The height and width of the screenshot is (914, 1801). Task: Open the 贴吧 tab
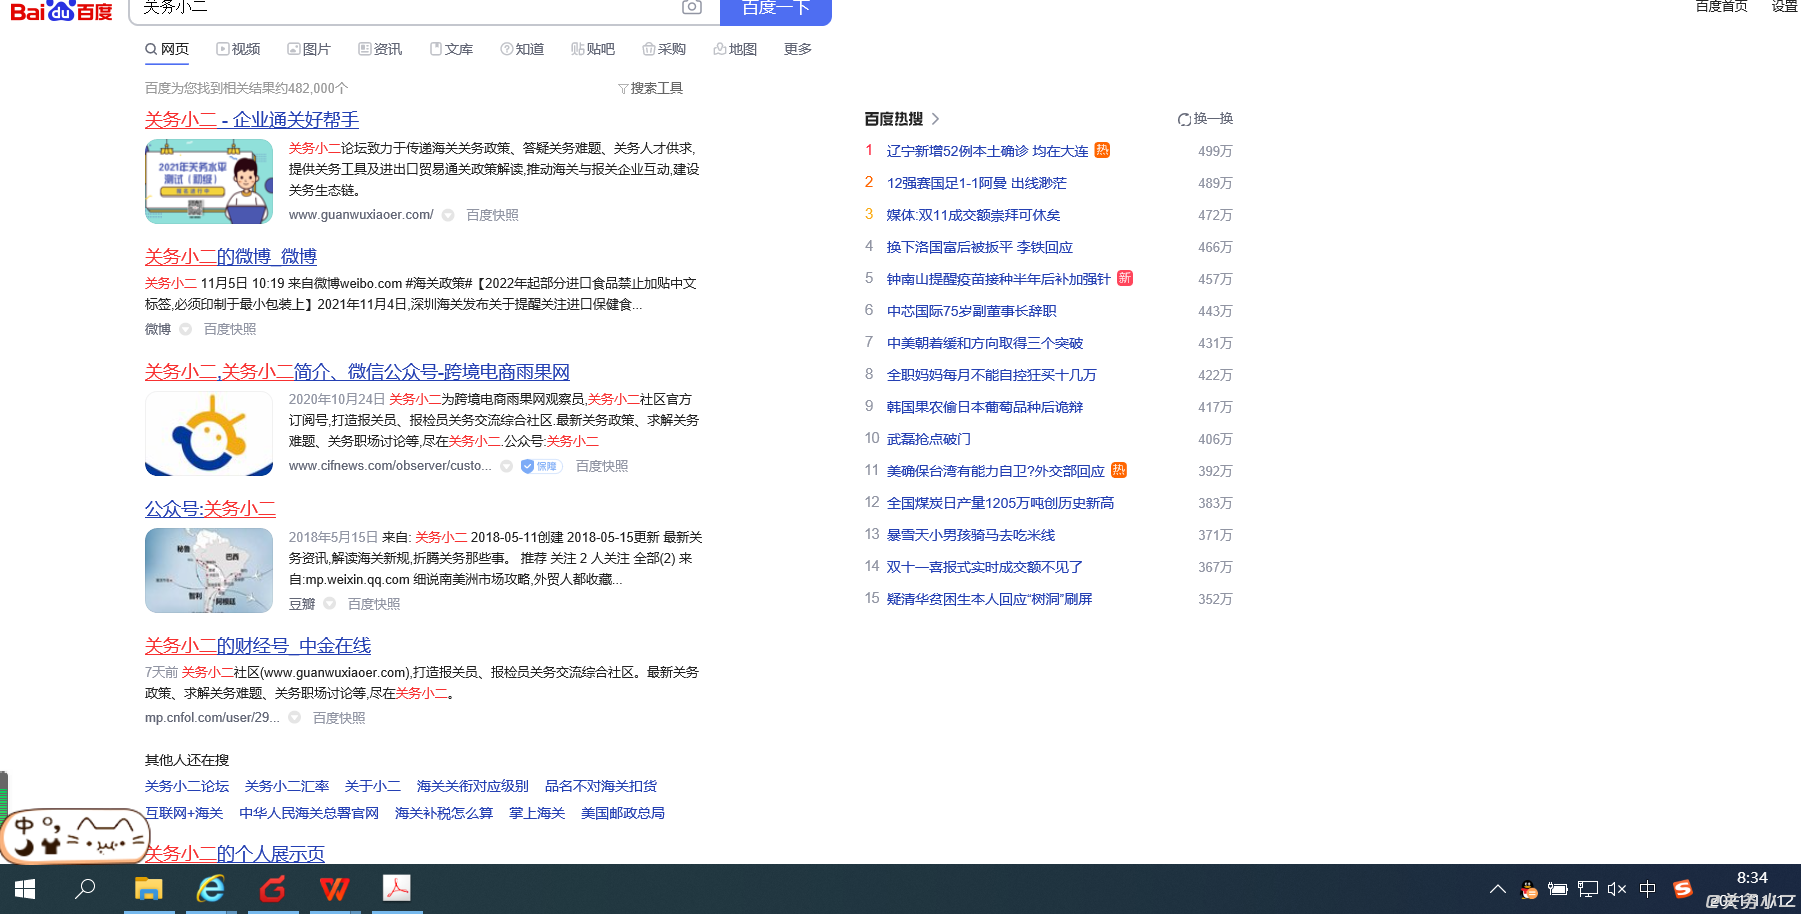point(593,49)
